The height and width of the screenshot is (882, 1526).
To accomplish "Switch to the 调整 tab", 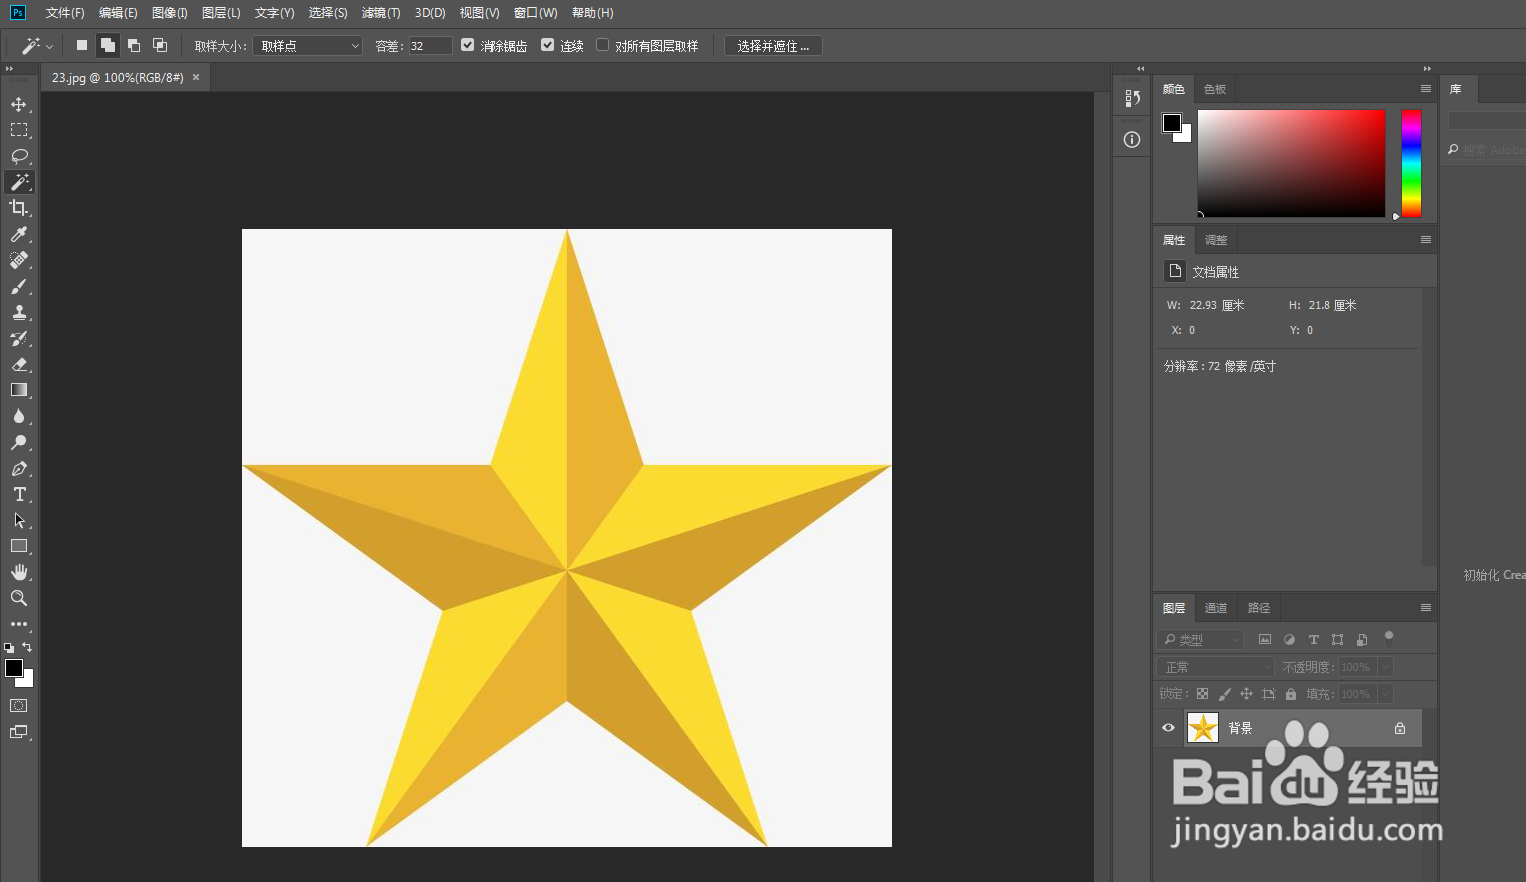I will click(x=1216, y=240).
